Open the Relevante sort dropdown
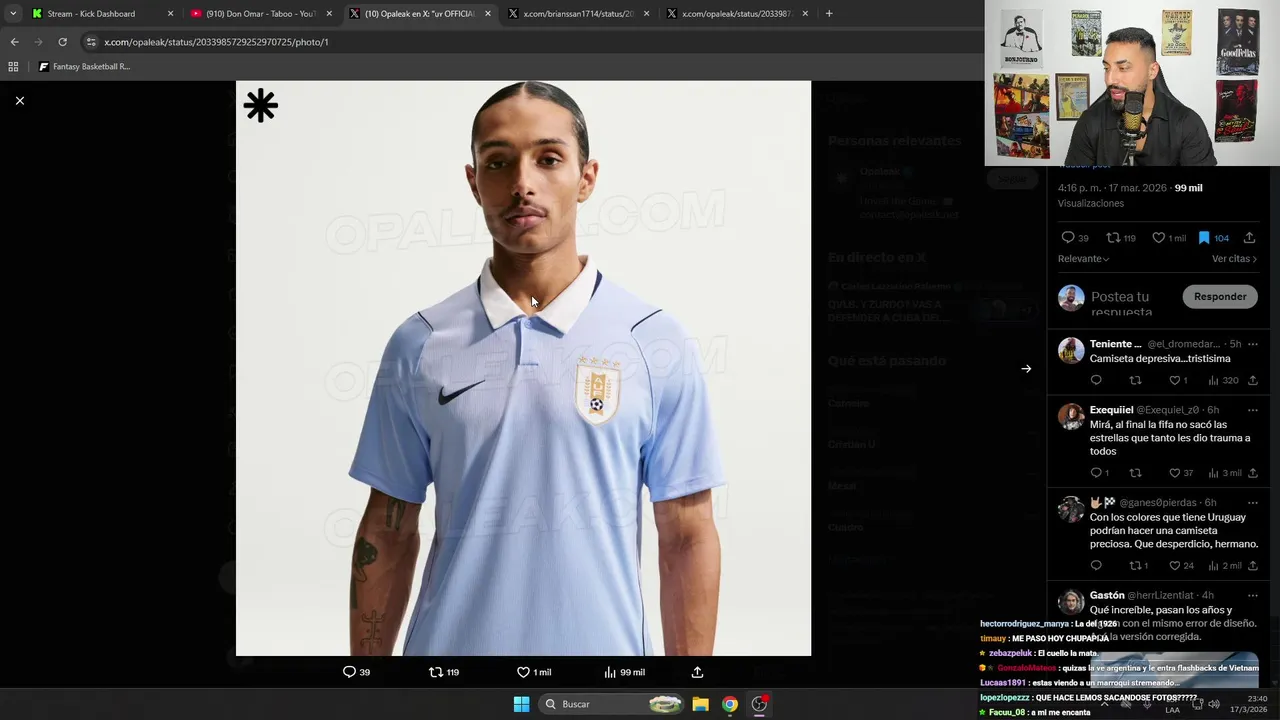 pyautogui.click(x=1083, y=259)
